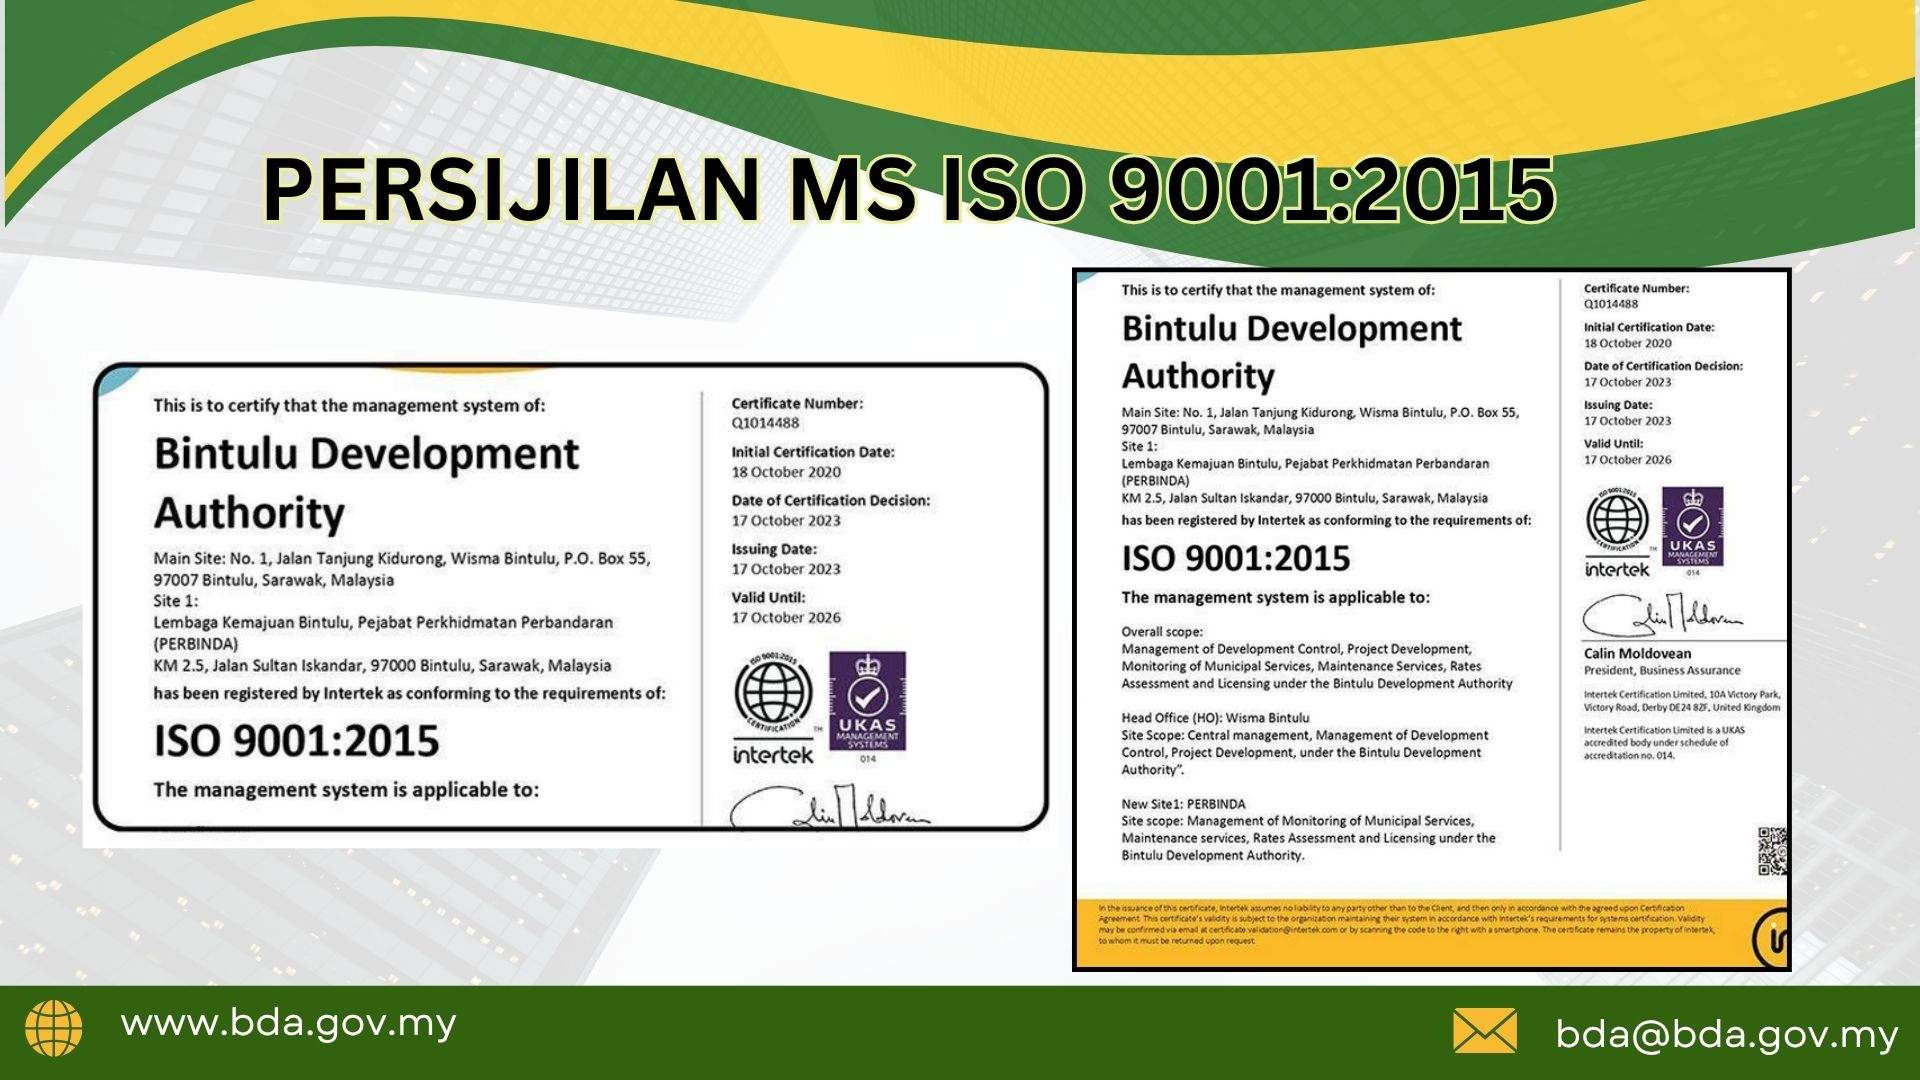The width and height of the screenshot is (1920, 1080).
Task: Click the QR code on full certificate
Action: pyautogui.click(x=1773, y=852)
